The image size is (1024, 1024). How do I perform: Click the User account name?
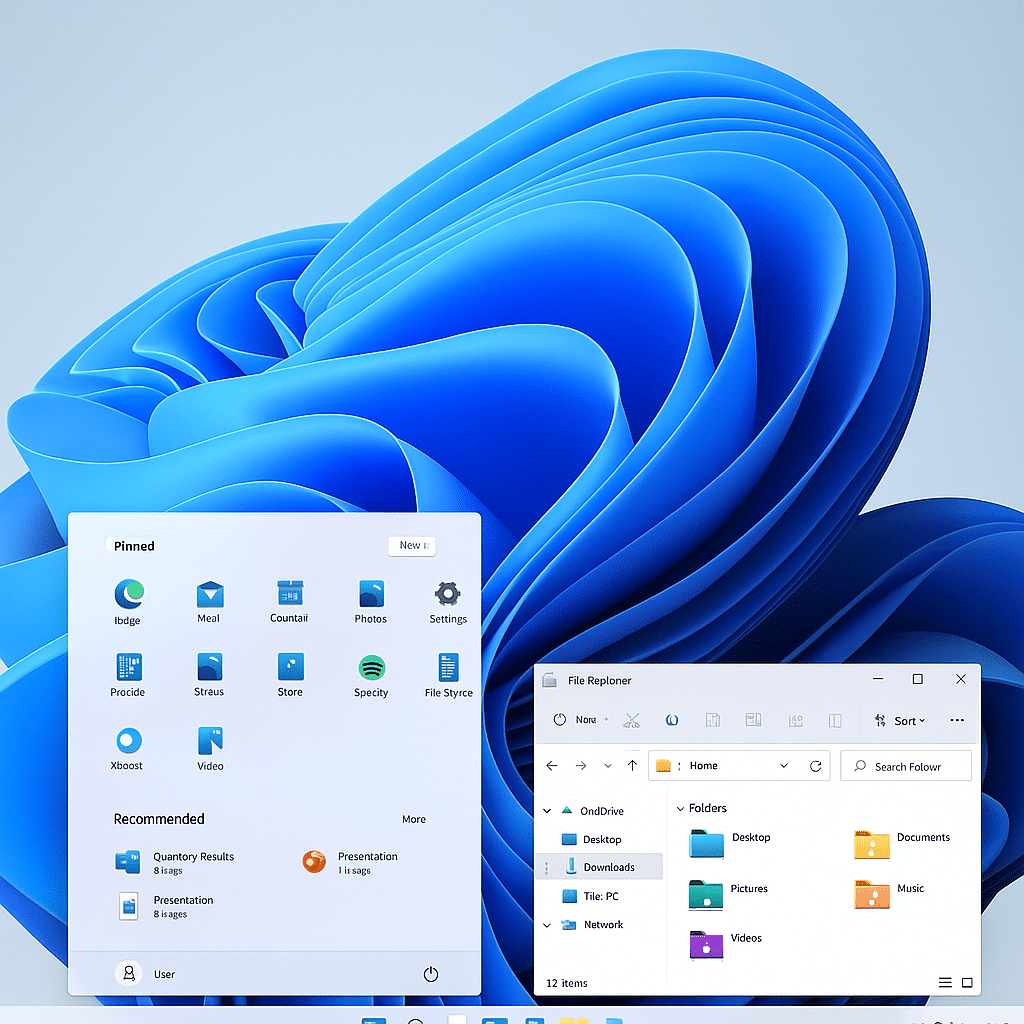(163, 973)
